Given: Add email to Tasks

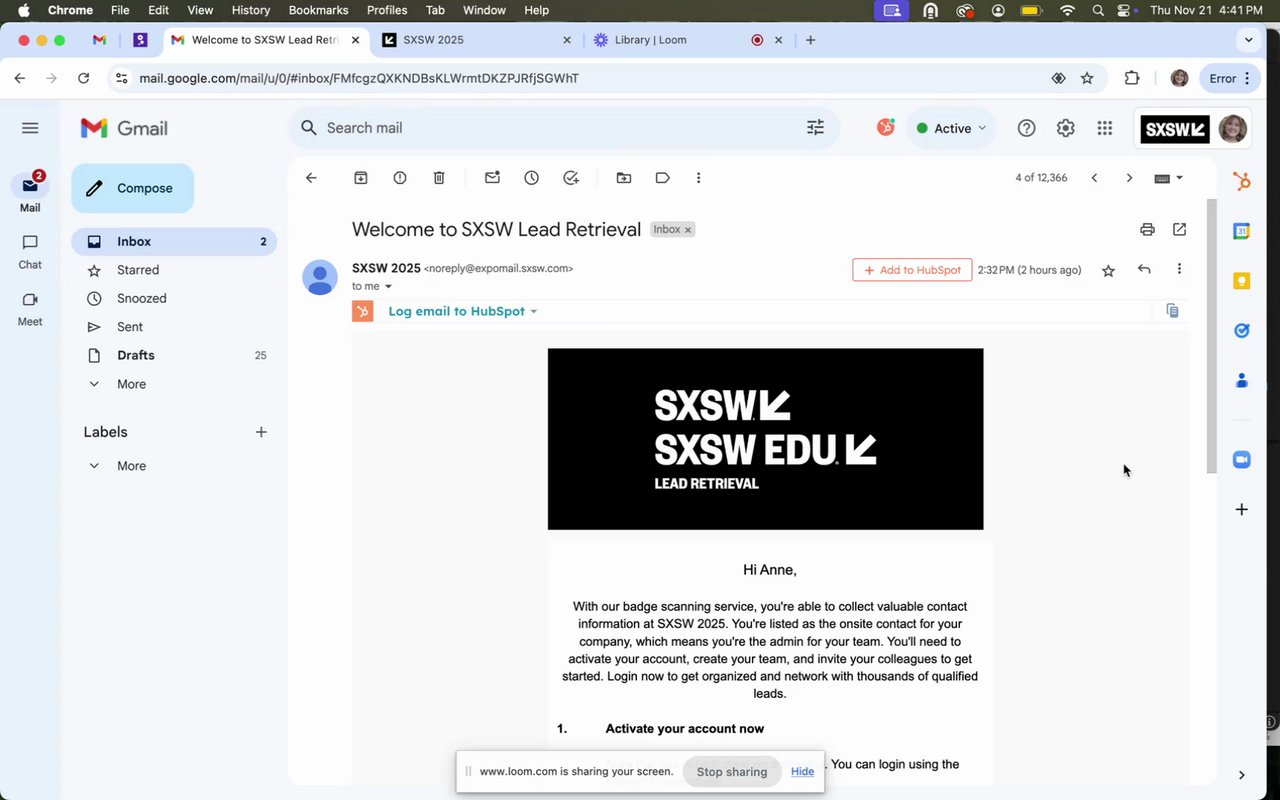Looking at the screenshot, I should click(571, 178).
